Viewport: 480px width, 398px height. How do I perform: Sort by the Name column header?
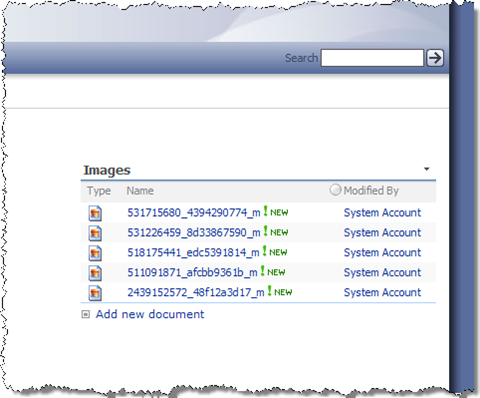[140, 191]
